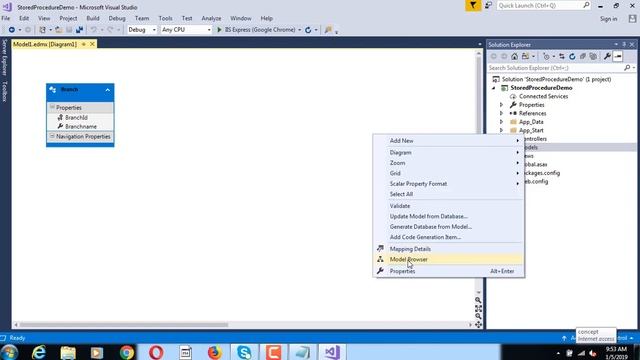Choose Update Model from Database
Image resolution: width=640 pixels, height=360 pixels.
point(449,216)
